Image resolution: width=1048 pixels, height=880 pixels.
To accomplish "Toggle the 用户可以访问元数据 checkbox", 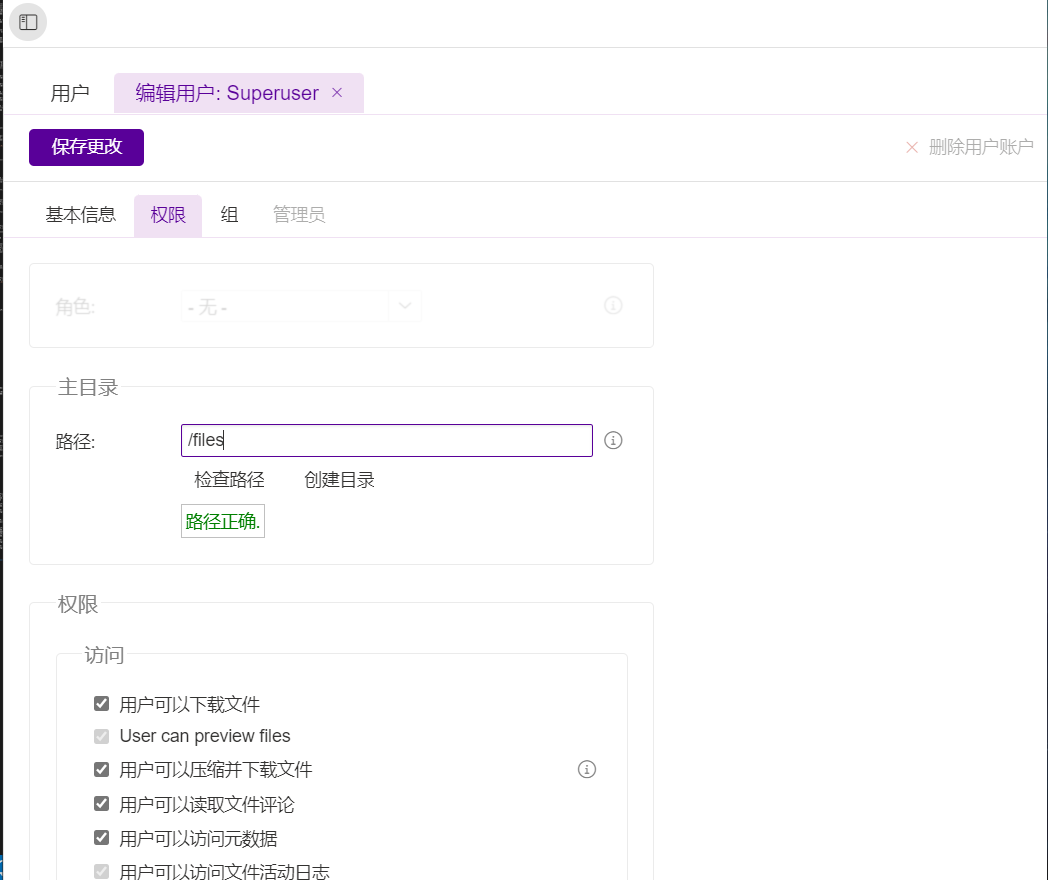I will (x=101, y=837).
